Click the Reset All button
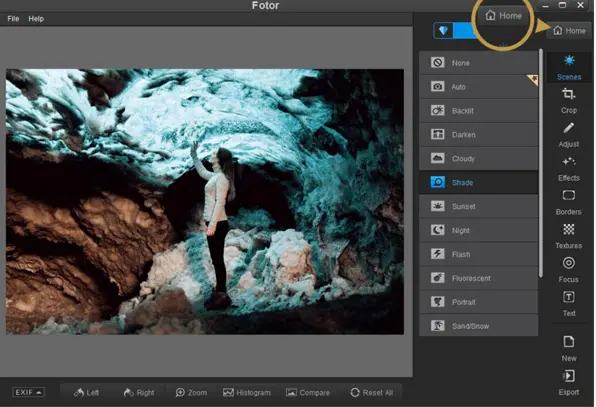The width and height of the screenshot is (596, 407). point(372,393)
